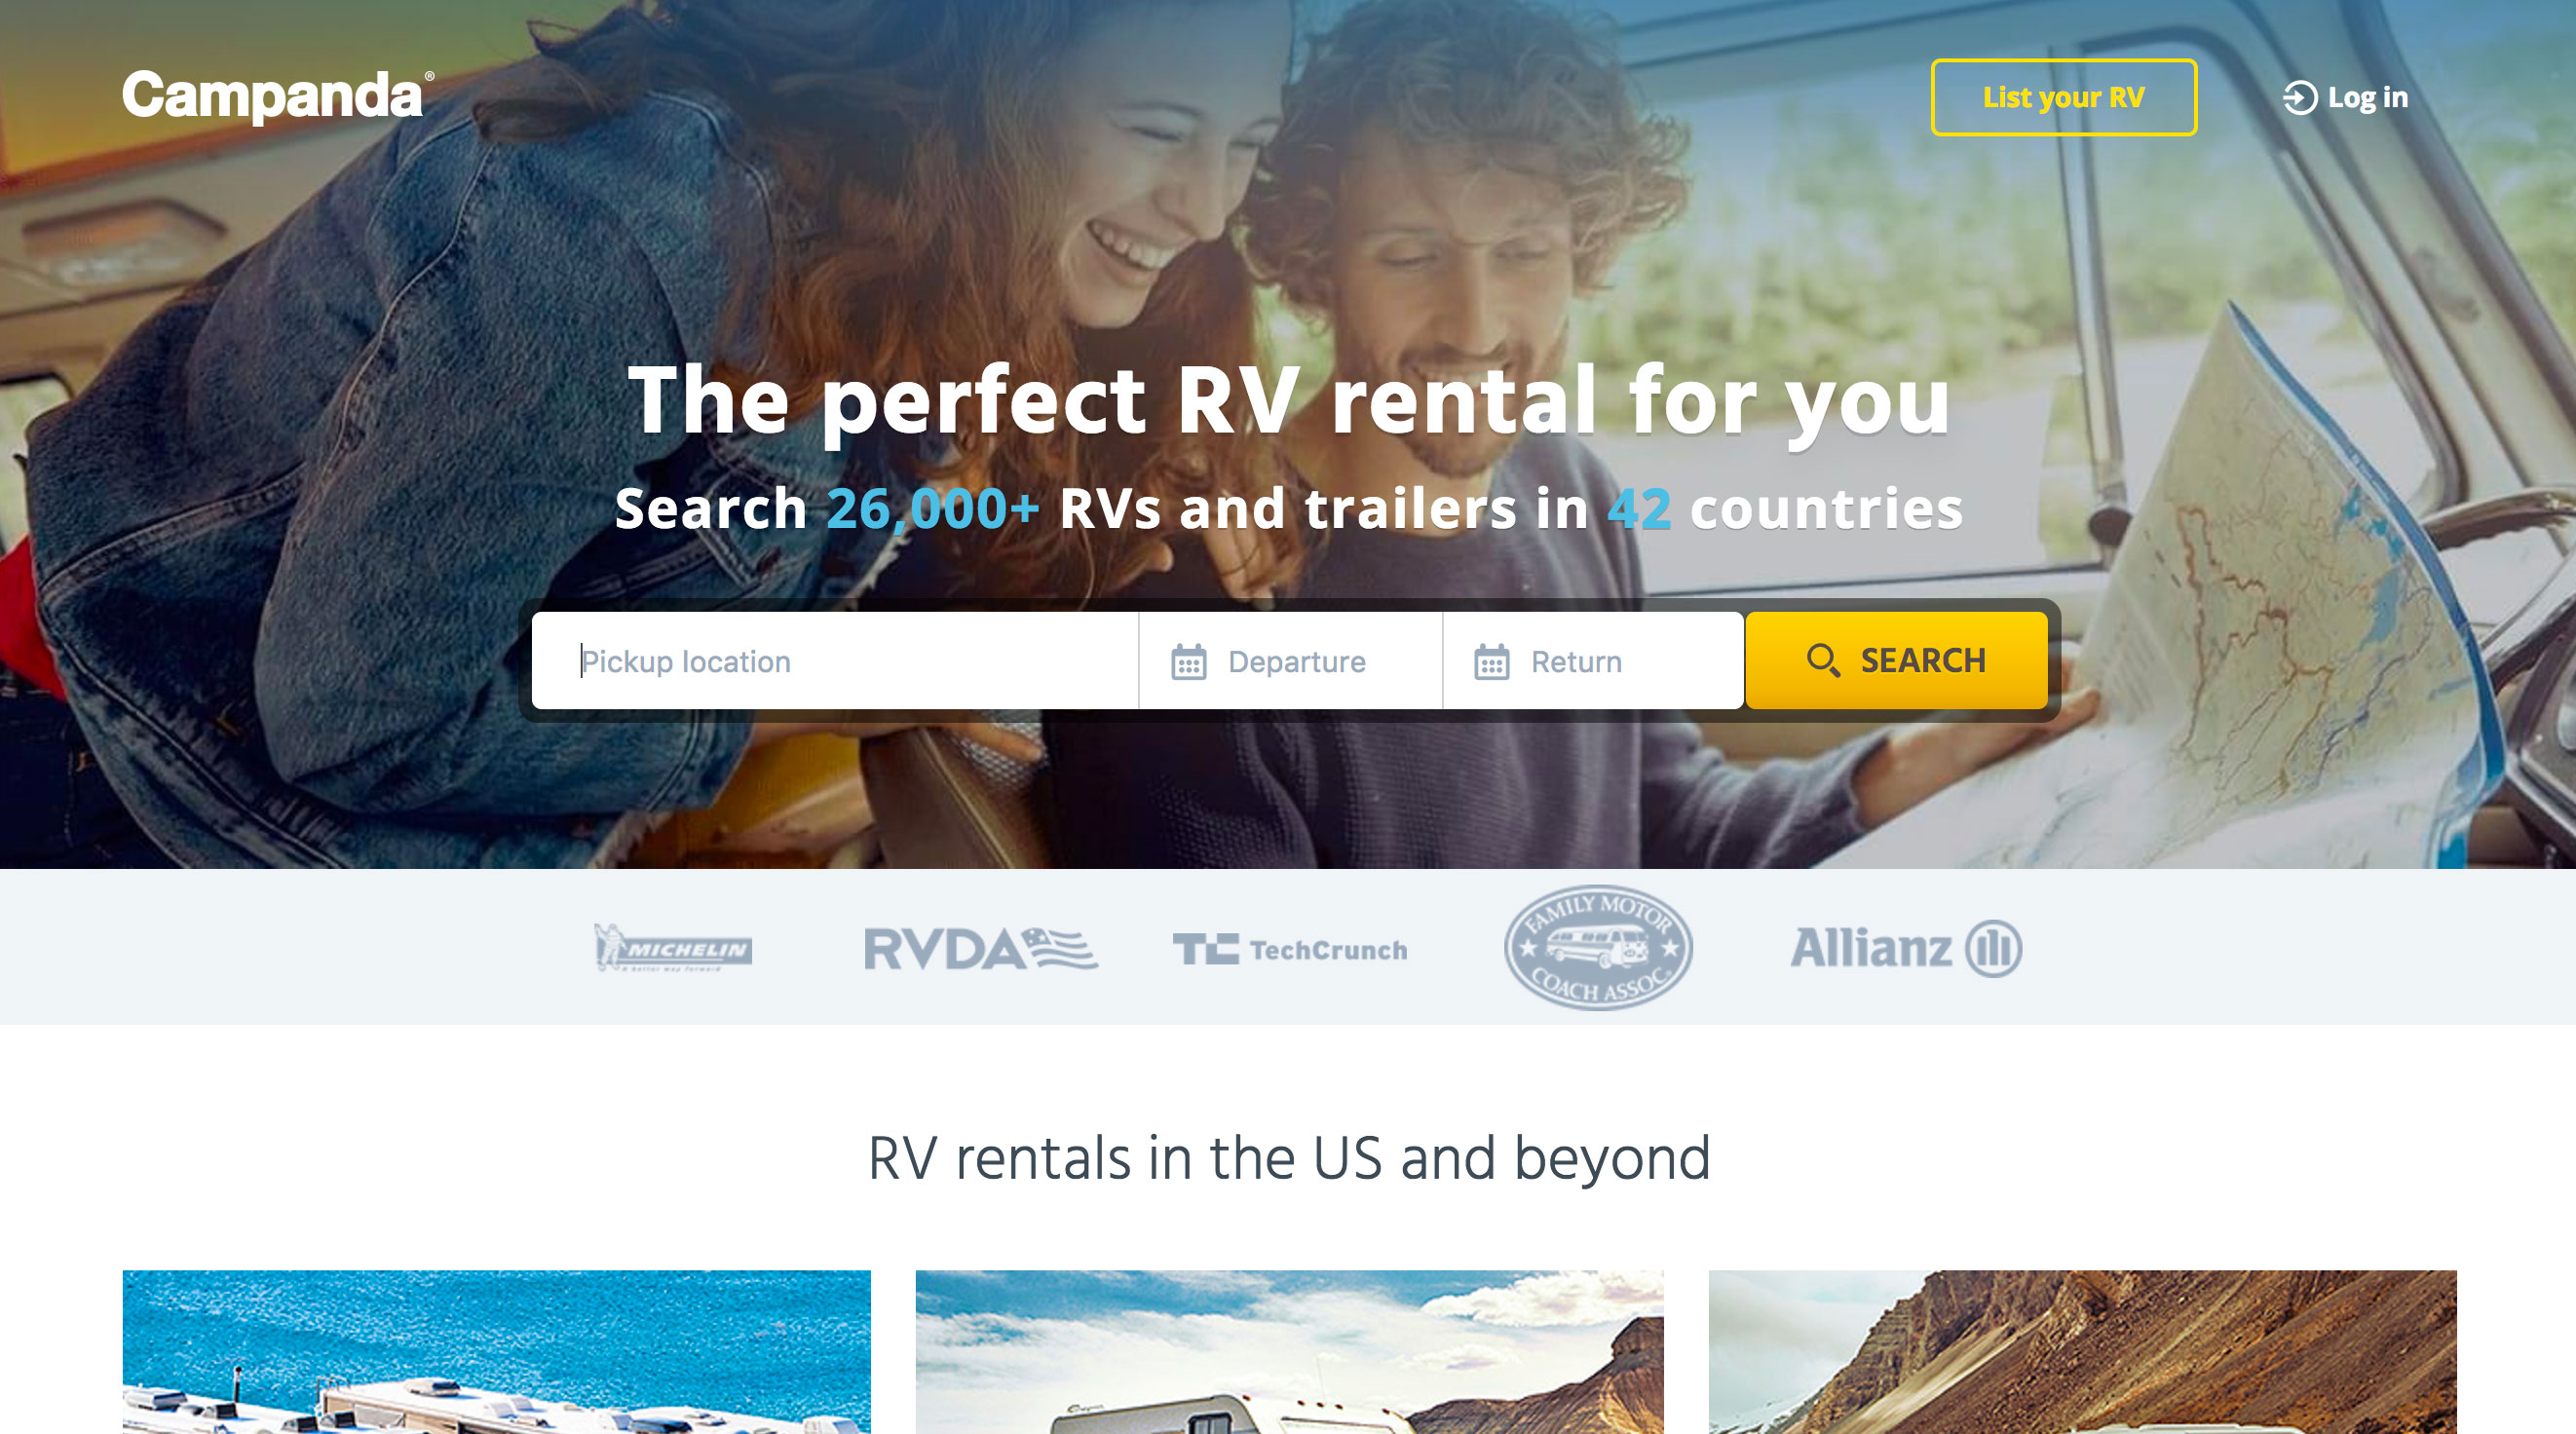Click the Allianz logo
The height and width of the screenshot is (1434, 2576).
[1906, 948]
